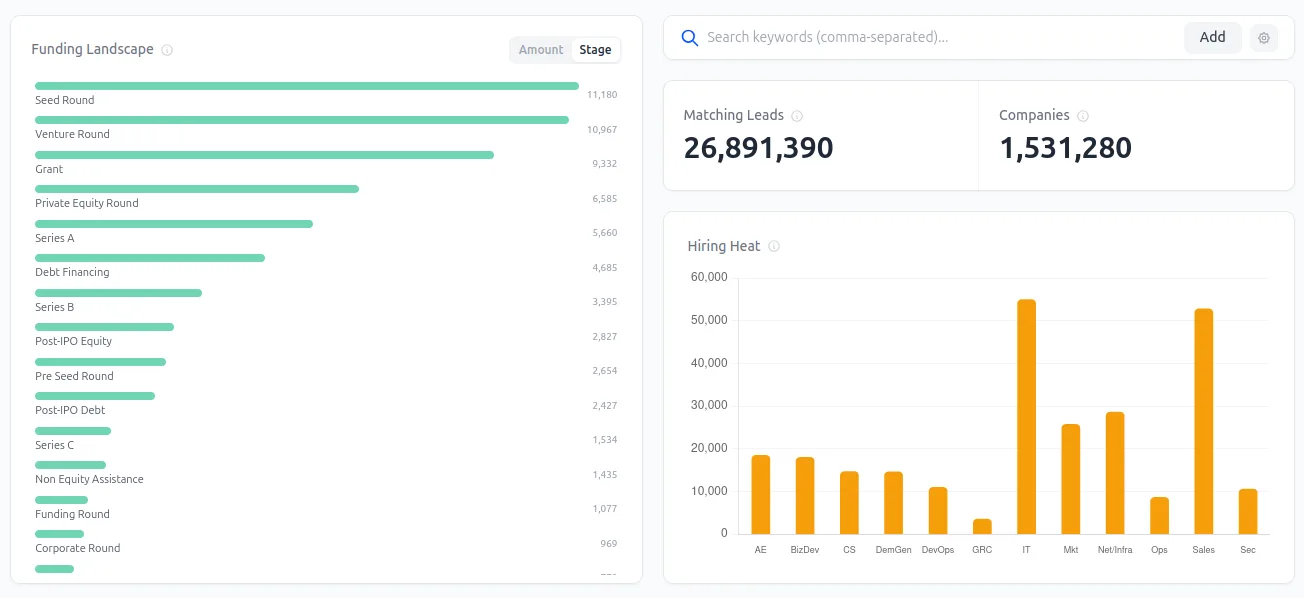Click the DevOps bar in Hiring Heat

[x=938, y=510]
